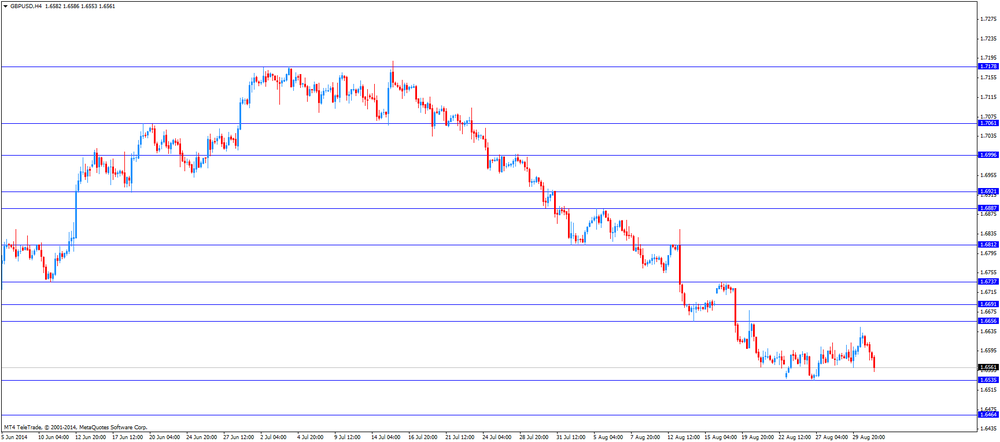Click the 24 Jun 20:00 time label

click(202, 438)
